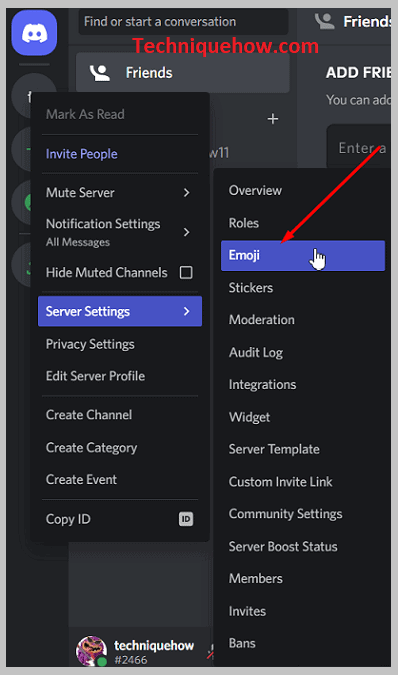The height and width of the screenshot is (675, 398).
Task: Click Friends header icon at top right
Action: 324,21
